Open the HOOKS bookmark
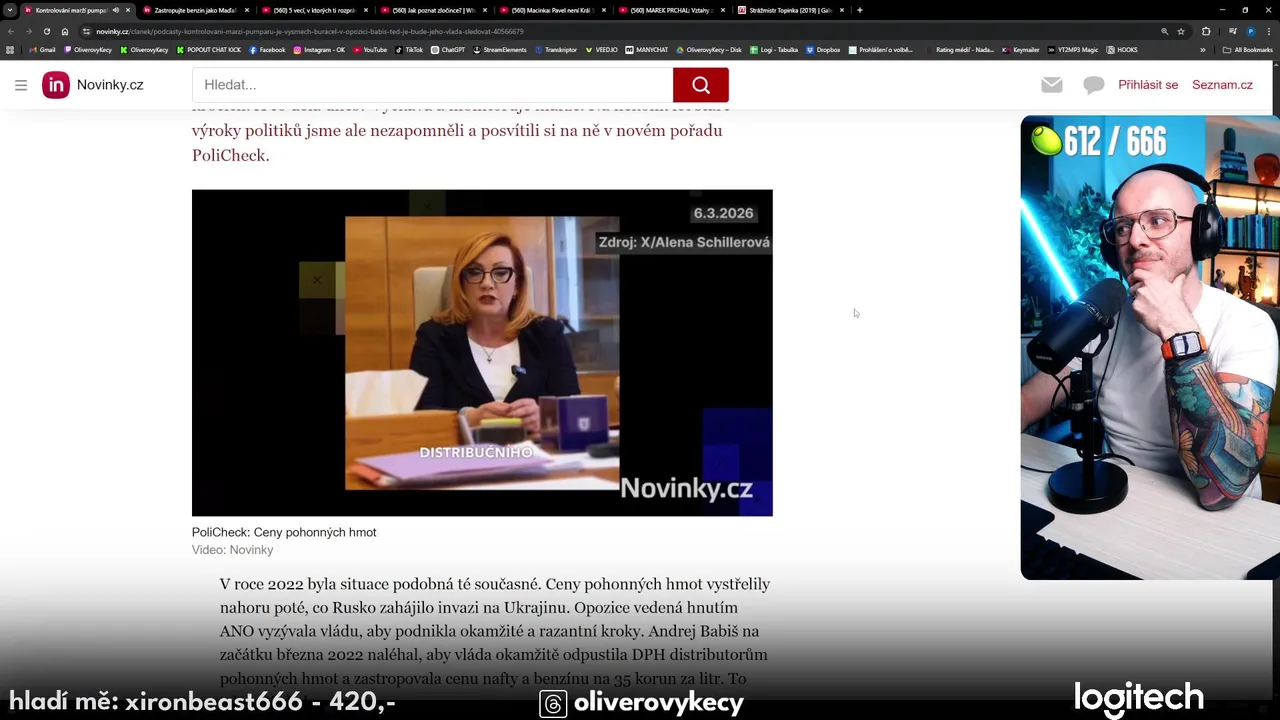 (x=1121, y=50)
